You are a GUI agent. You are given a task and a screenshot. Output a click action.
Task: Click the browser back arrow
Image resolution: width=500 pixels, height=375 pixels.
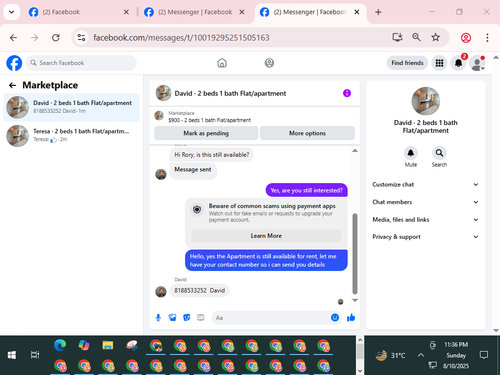(x=13, y=38)
